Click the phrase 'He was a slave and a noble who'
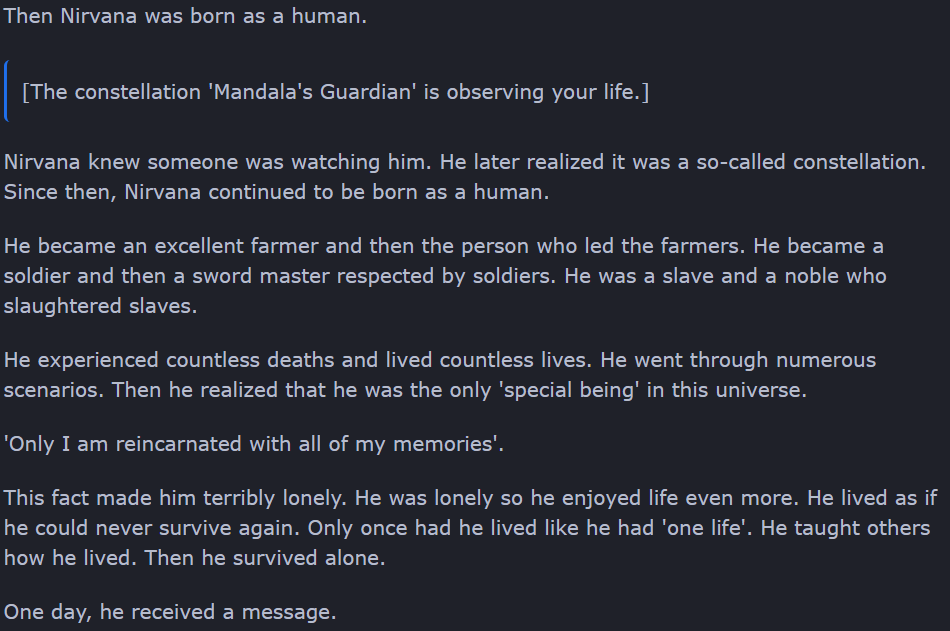Viewport: 950px width, 631px height. tap(725, 276)
